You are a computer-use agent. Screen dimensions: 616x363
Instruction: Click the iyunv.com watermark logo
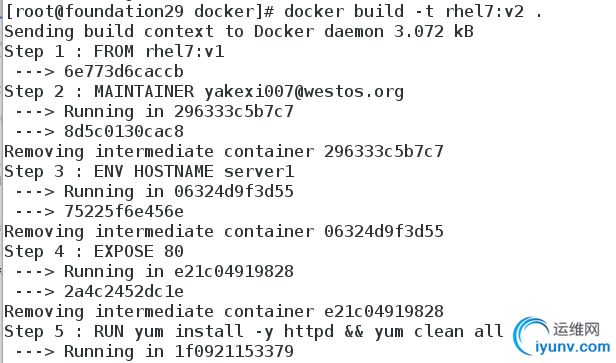pos(562,337)
